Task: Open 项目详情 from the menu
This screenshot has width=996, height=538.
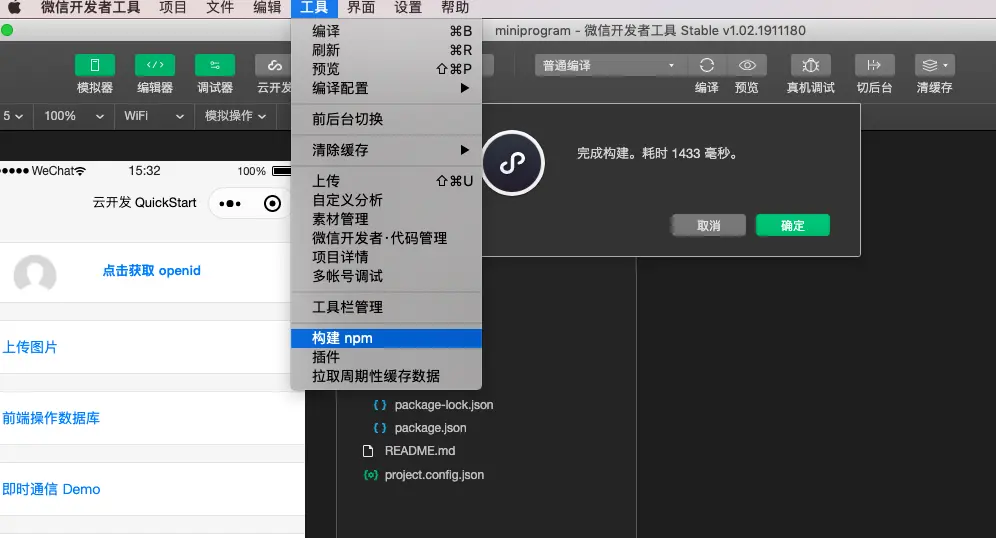Action: [386, 257]
